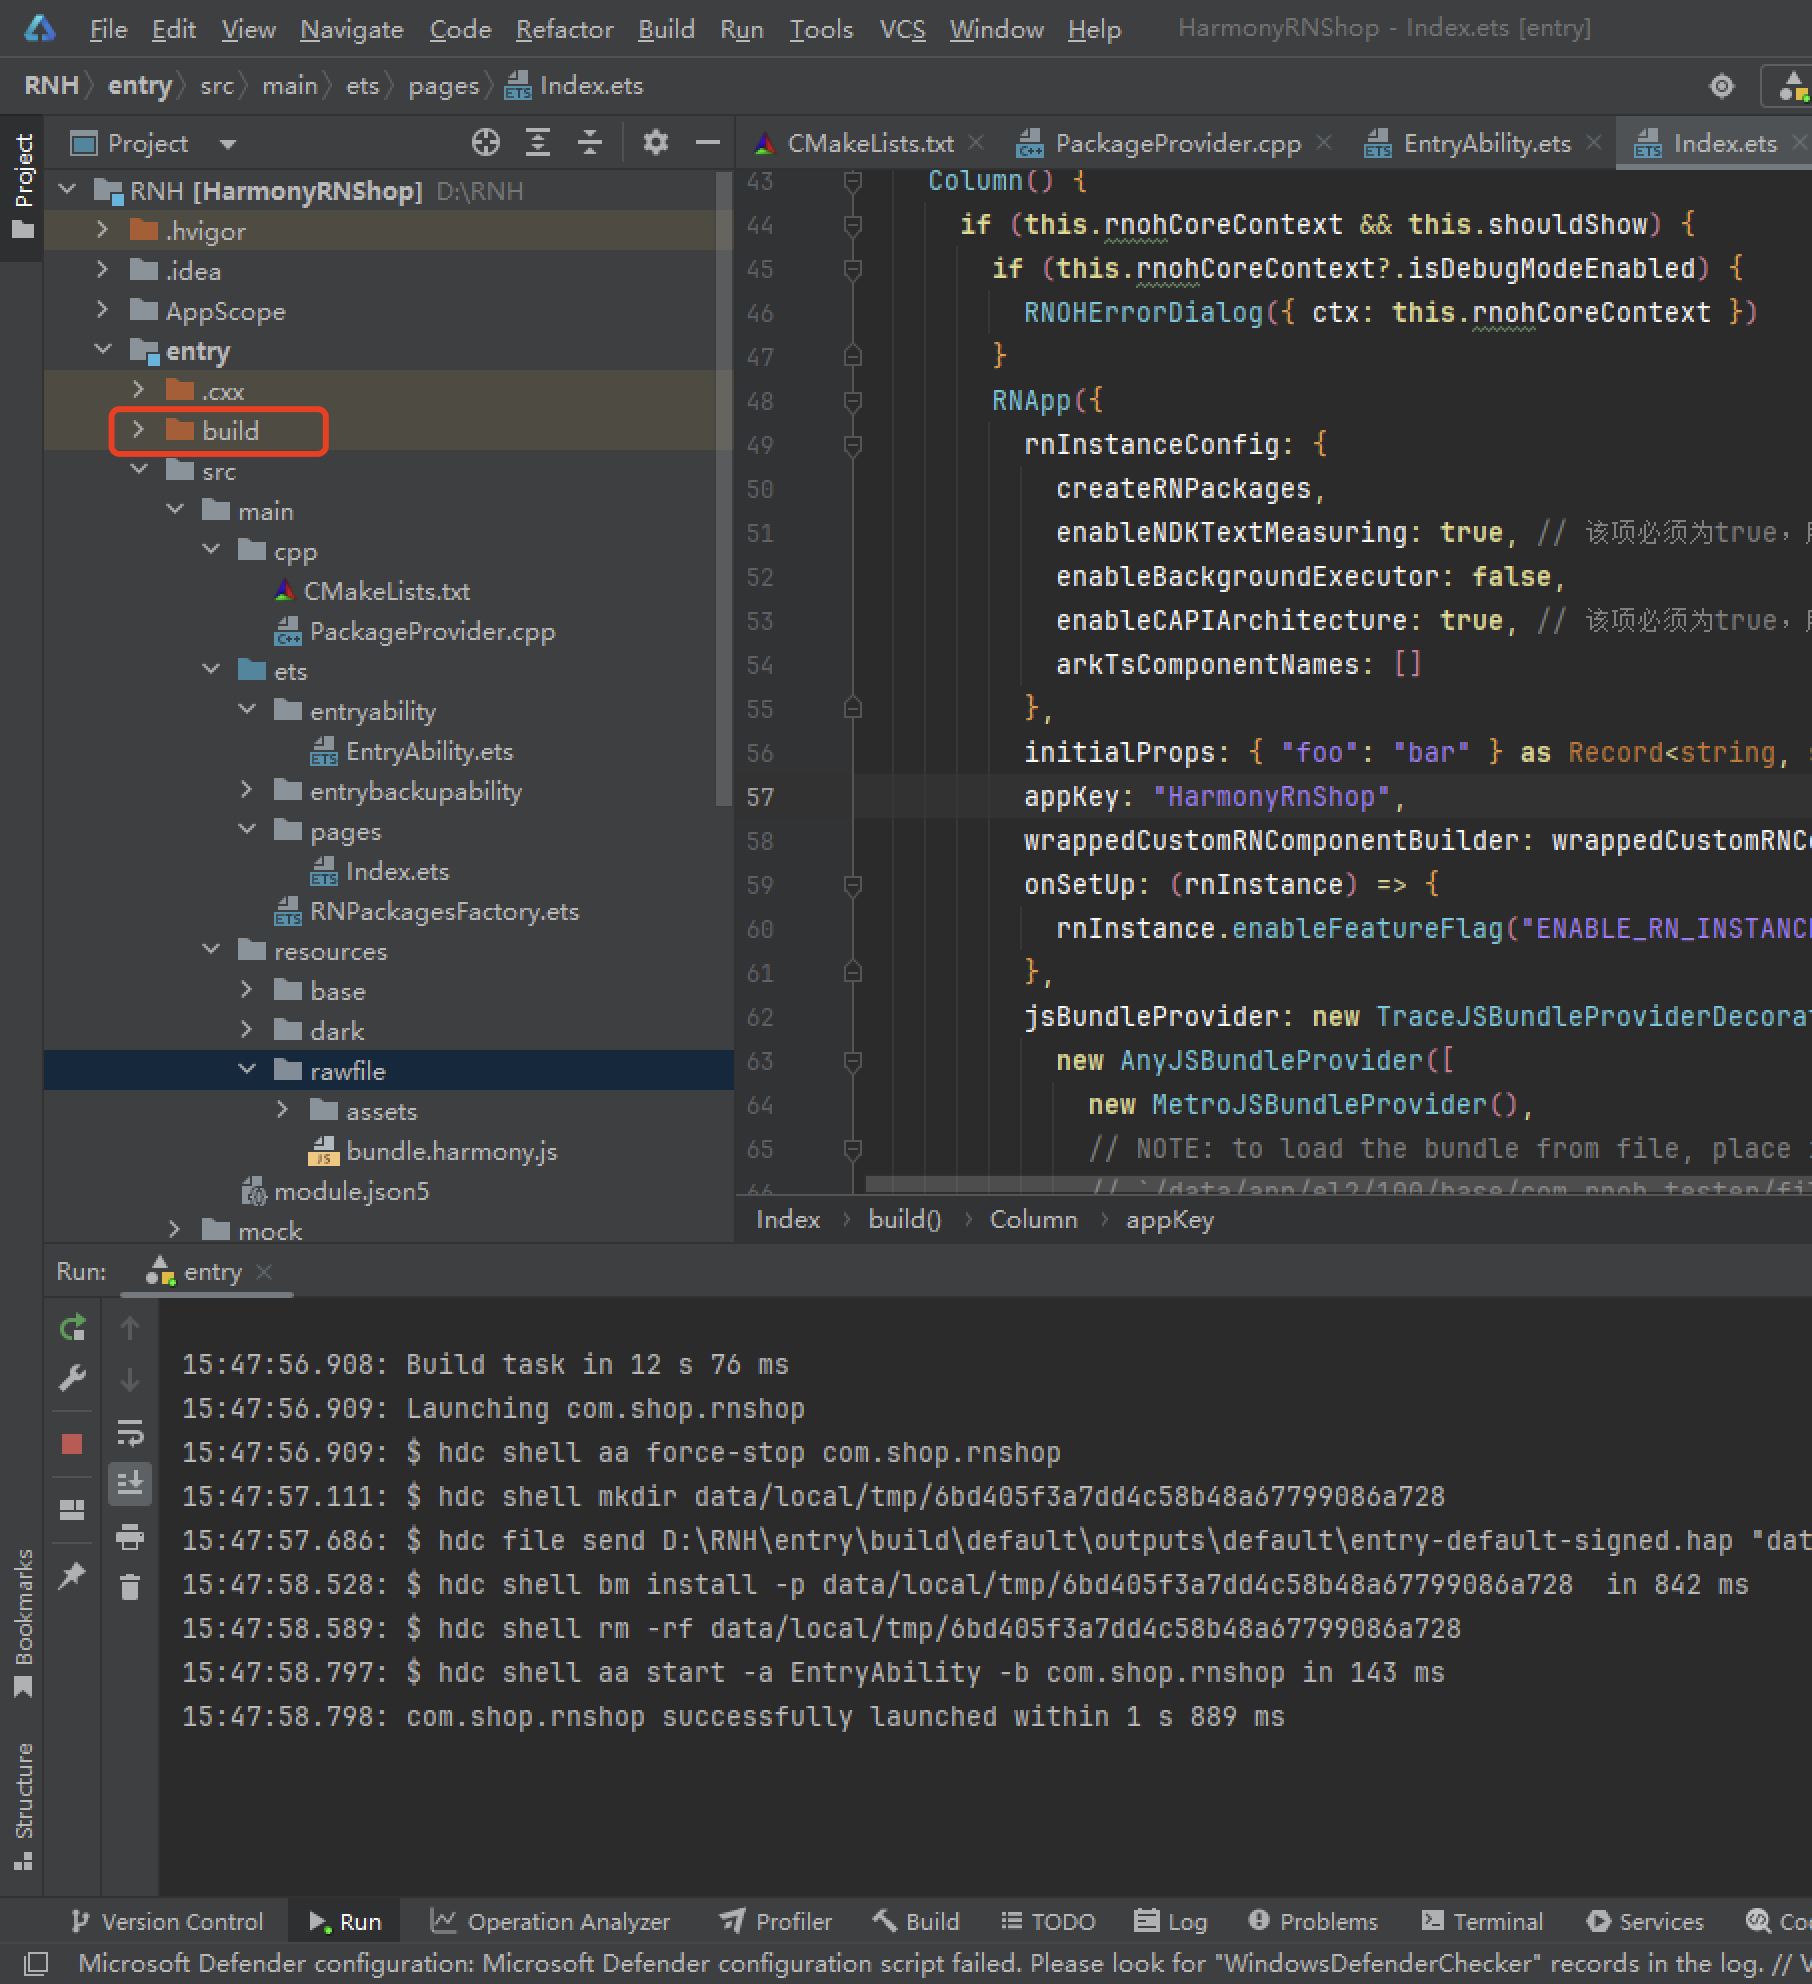
Task: Click the Up the stack trace arrow
Action: 130,1328
